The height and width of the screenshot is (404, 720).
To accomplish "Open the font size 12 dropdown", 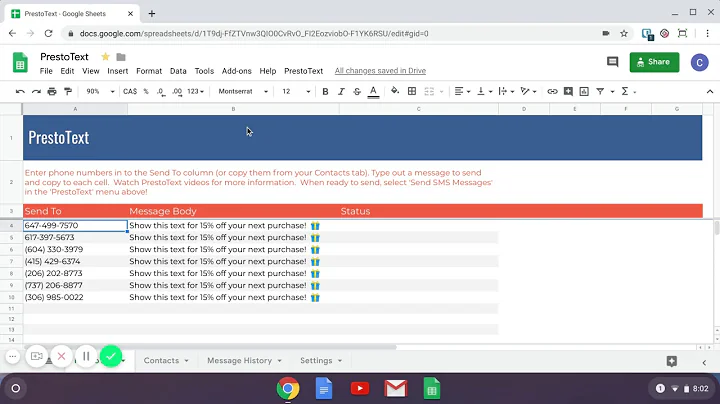I will click(296, 91).
